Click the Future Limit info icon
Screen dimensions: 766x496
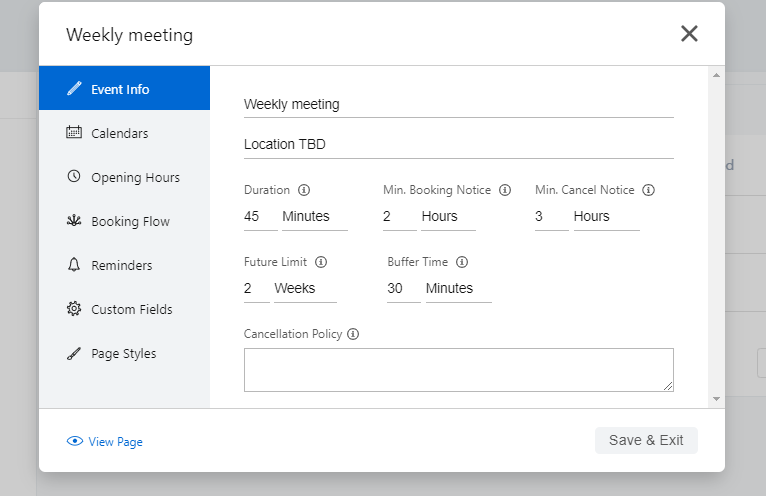(321, 262)
